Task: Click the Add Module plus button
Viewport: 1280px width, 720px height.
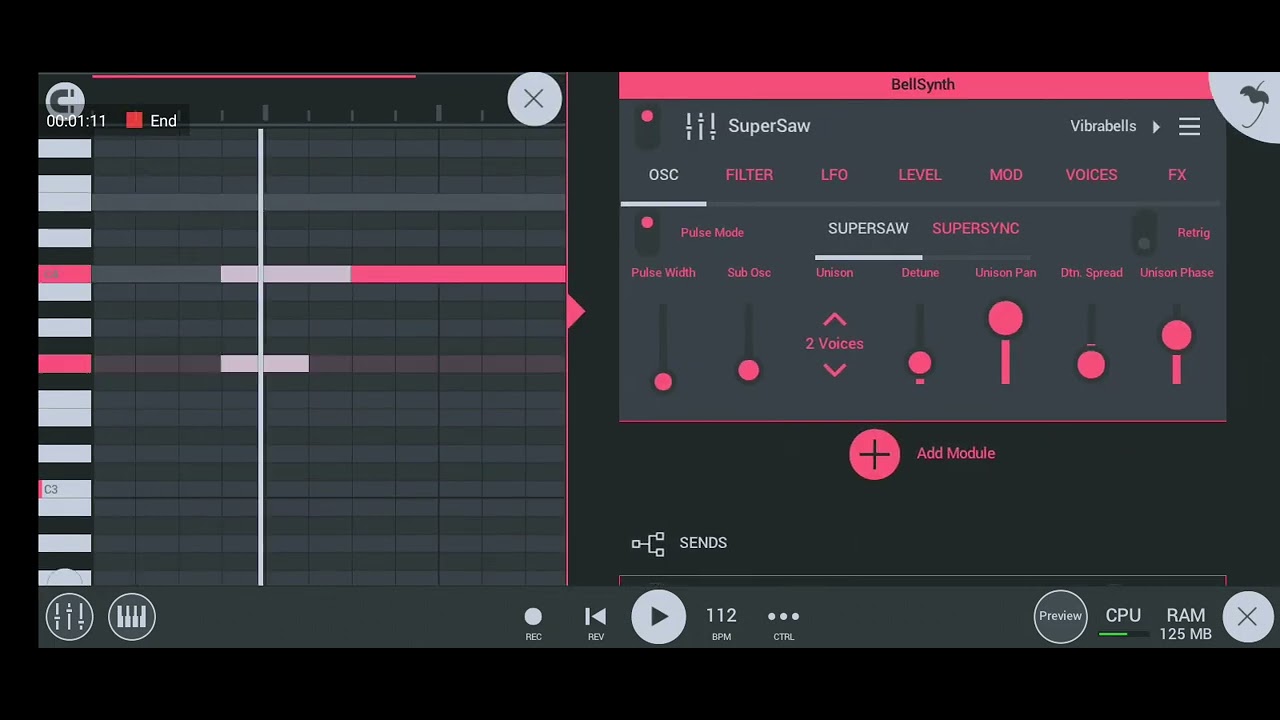Action: [875, 454]
